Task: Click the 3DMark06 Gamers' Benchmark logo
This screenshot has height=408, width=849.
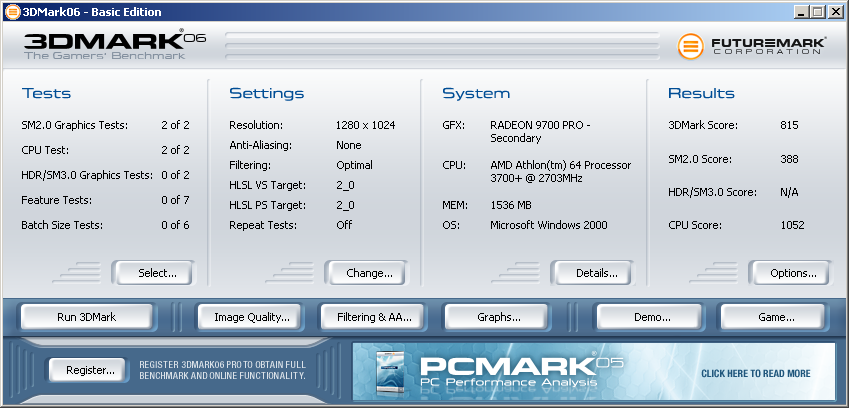Action: (x=115, y=46)
